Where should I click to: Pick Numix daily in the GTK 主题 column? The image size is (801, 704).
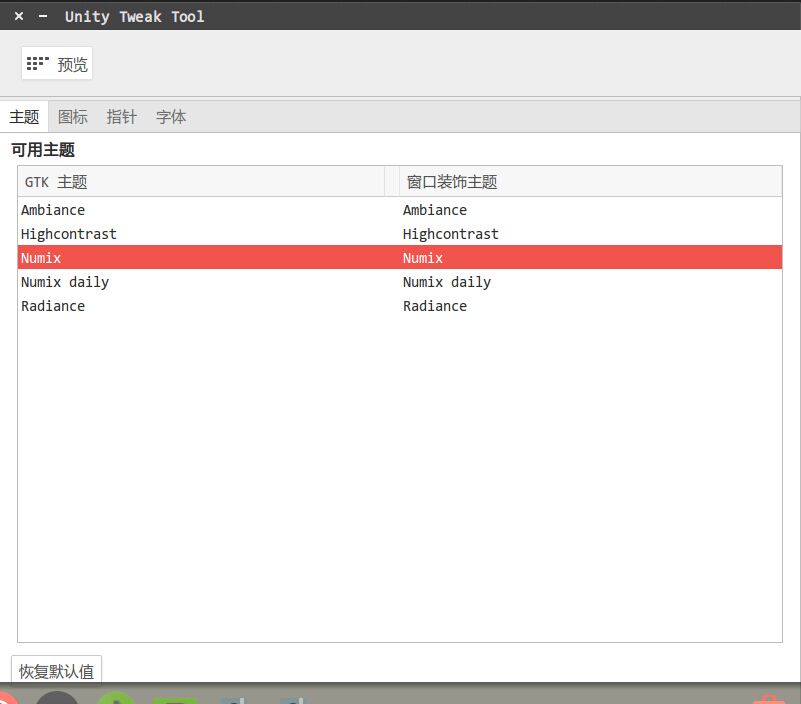pyautogui.click(x=65, y=282)
